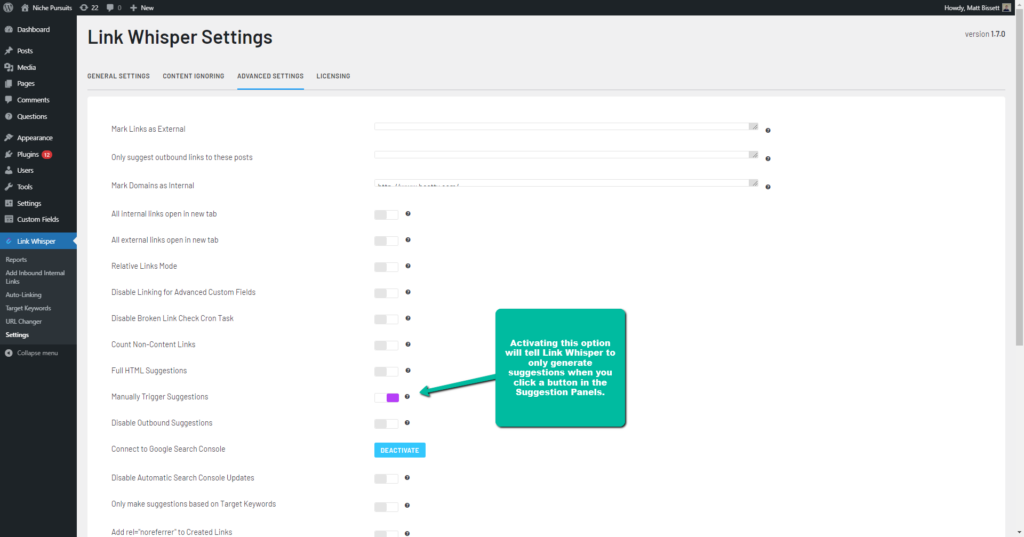Toggle Disable Broken Link Check Cron Task

386,319
